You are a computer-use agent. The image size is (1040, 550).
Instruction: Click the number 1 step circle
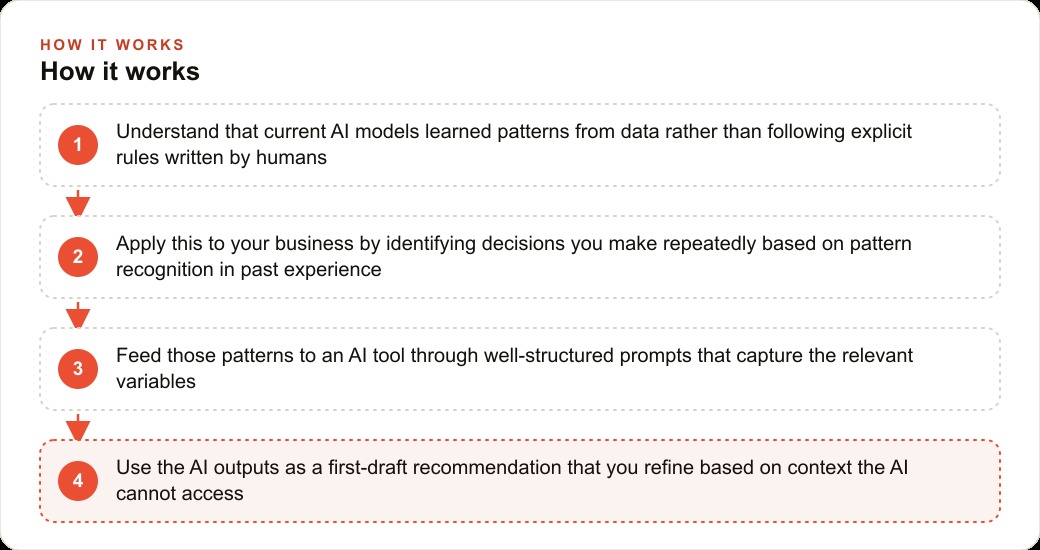(78, 145)
